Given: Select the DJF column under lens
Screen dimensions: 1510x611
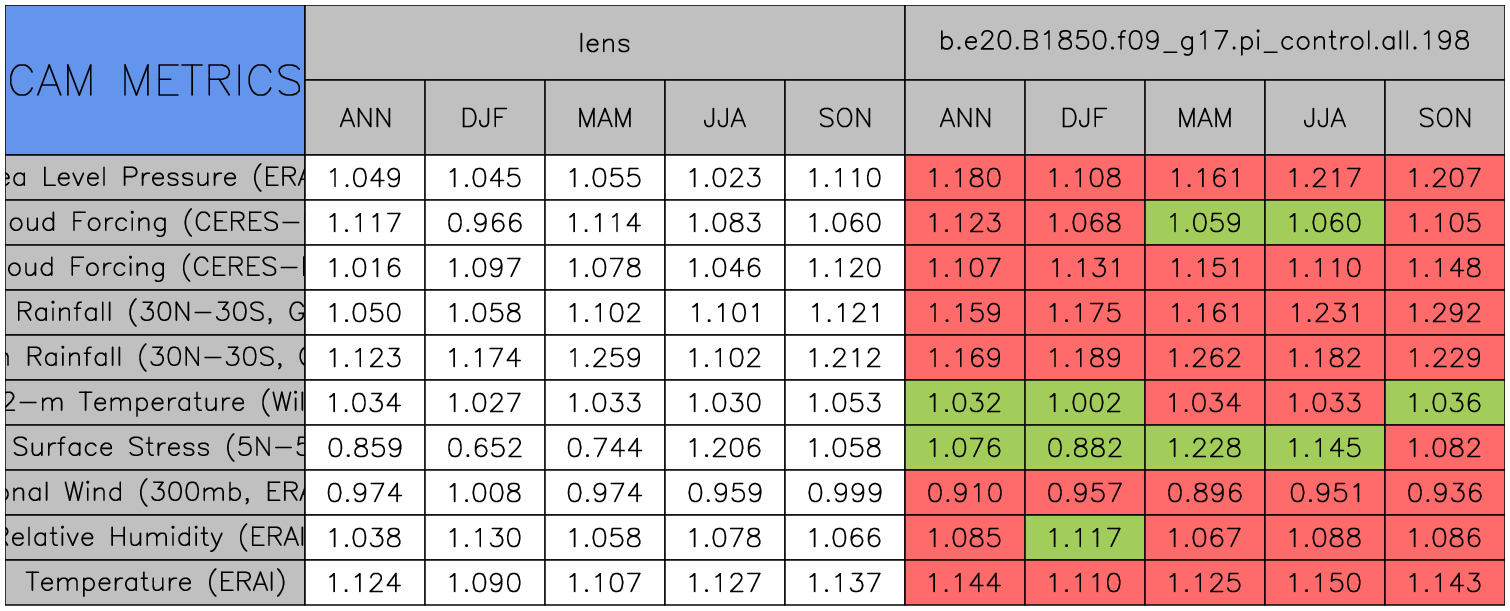Looking at the screenshot, I should pos(484,118).
